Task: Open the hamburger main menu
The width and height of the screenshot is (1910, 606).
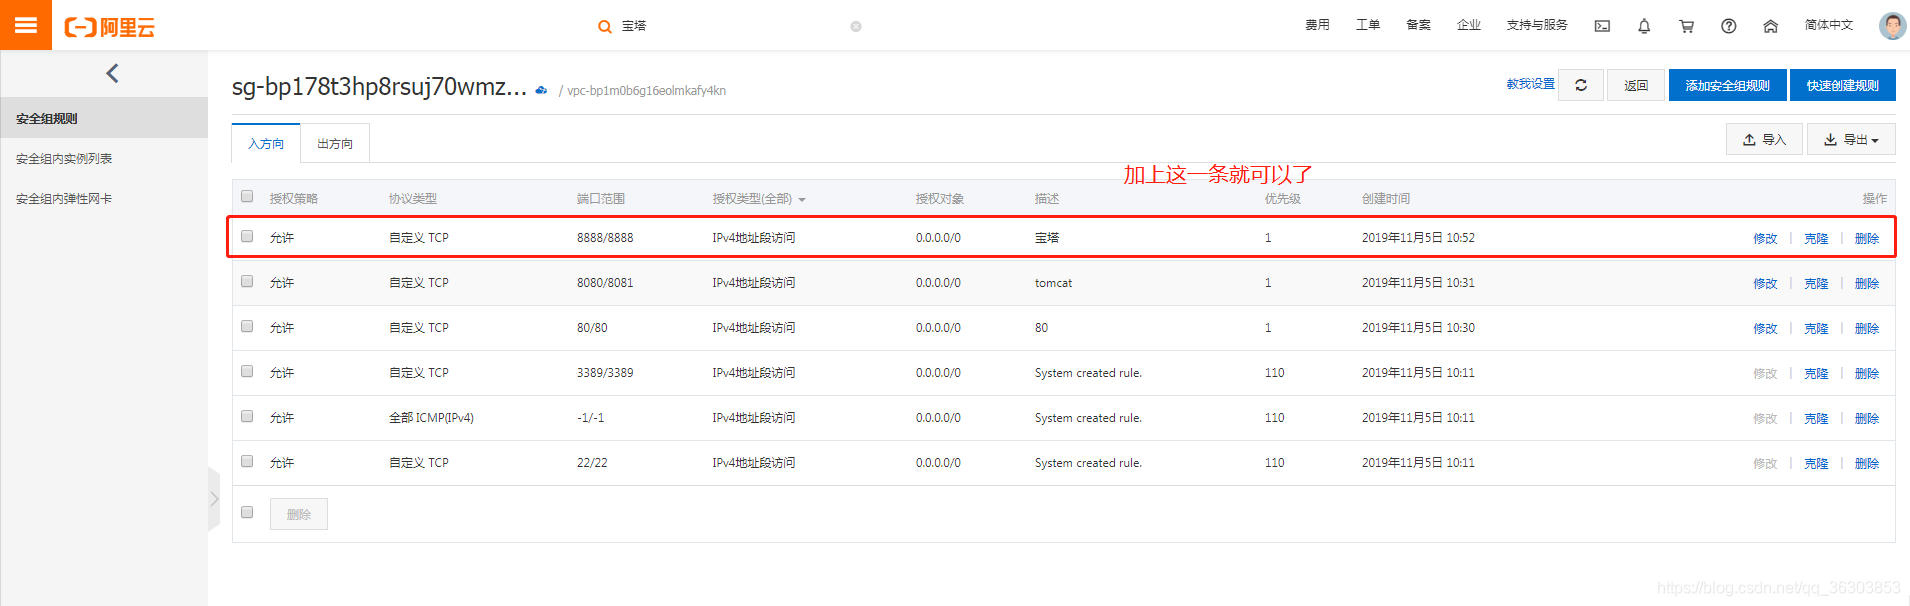Action: point(26,25)
